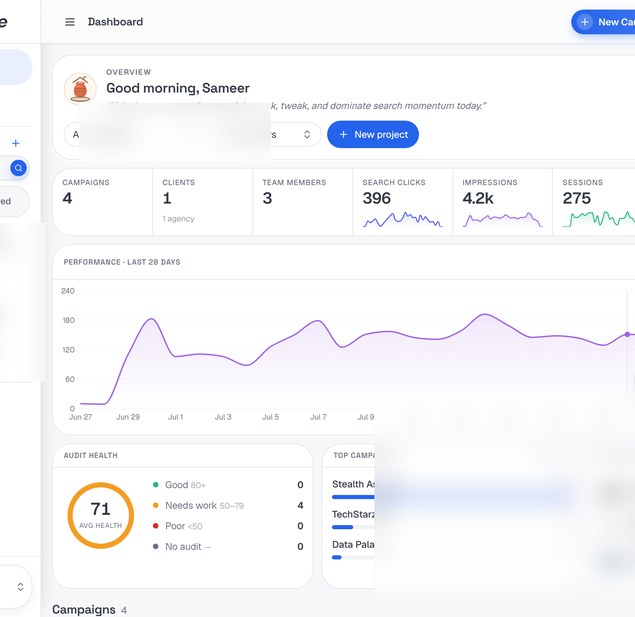
Task: Click the Needs work 50–79 legend row
Action: (228, 505)
